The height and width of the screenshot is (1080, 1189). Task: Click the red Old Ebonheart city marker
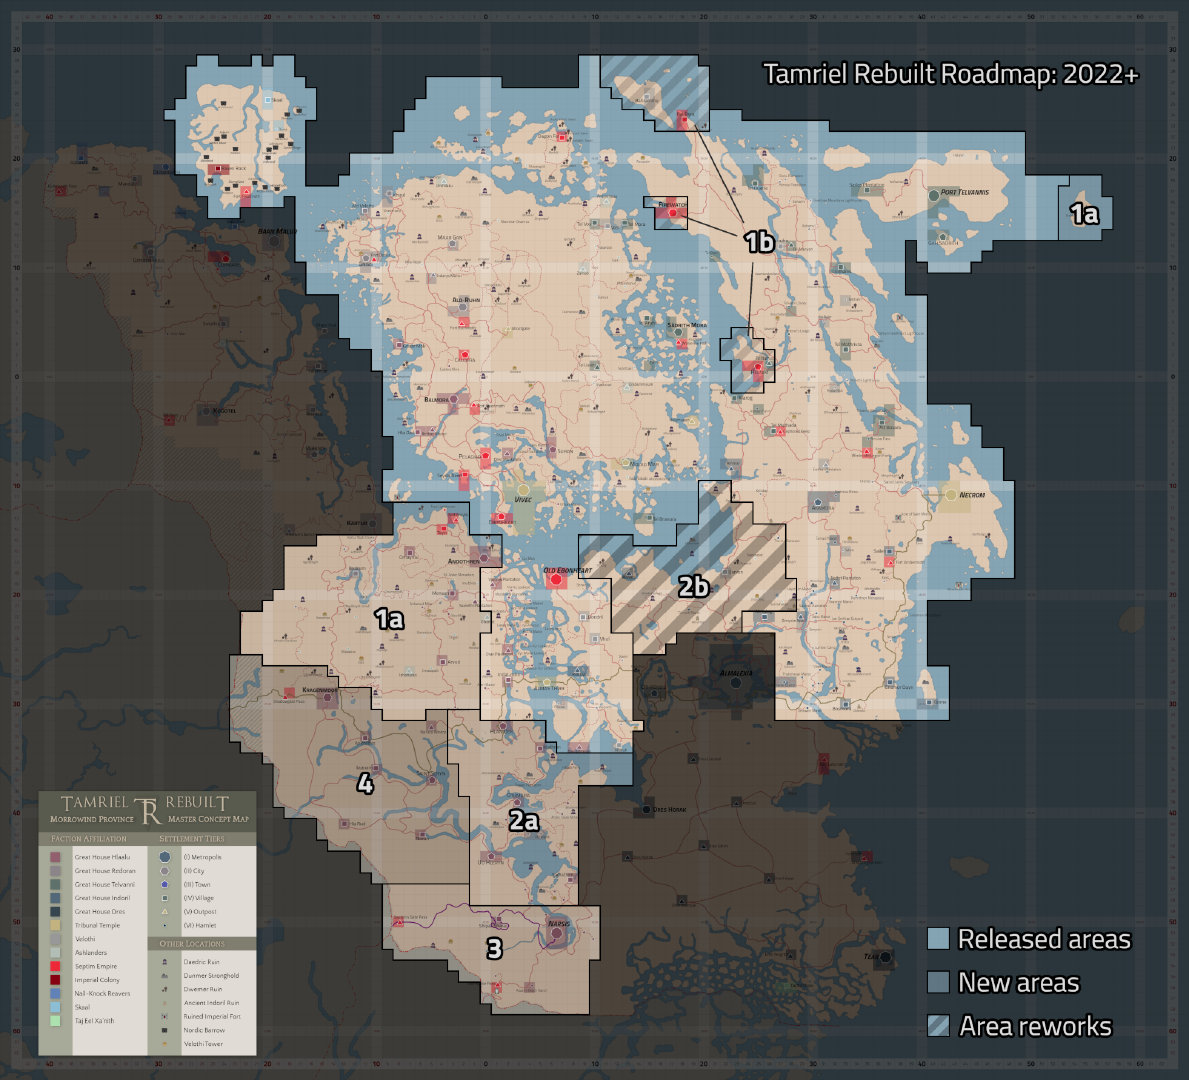pyautogui.click(x=556, y=579)
